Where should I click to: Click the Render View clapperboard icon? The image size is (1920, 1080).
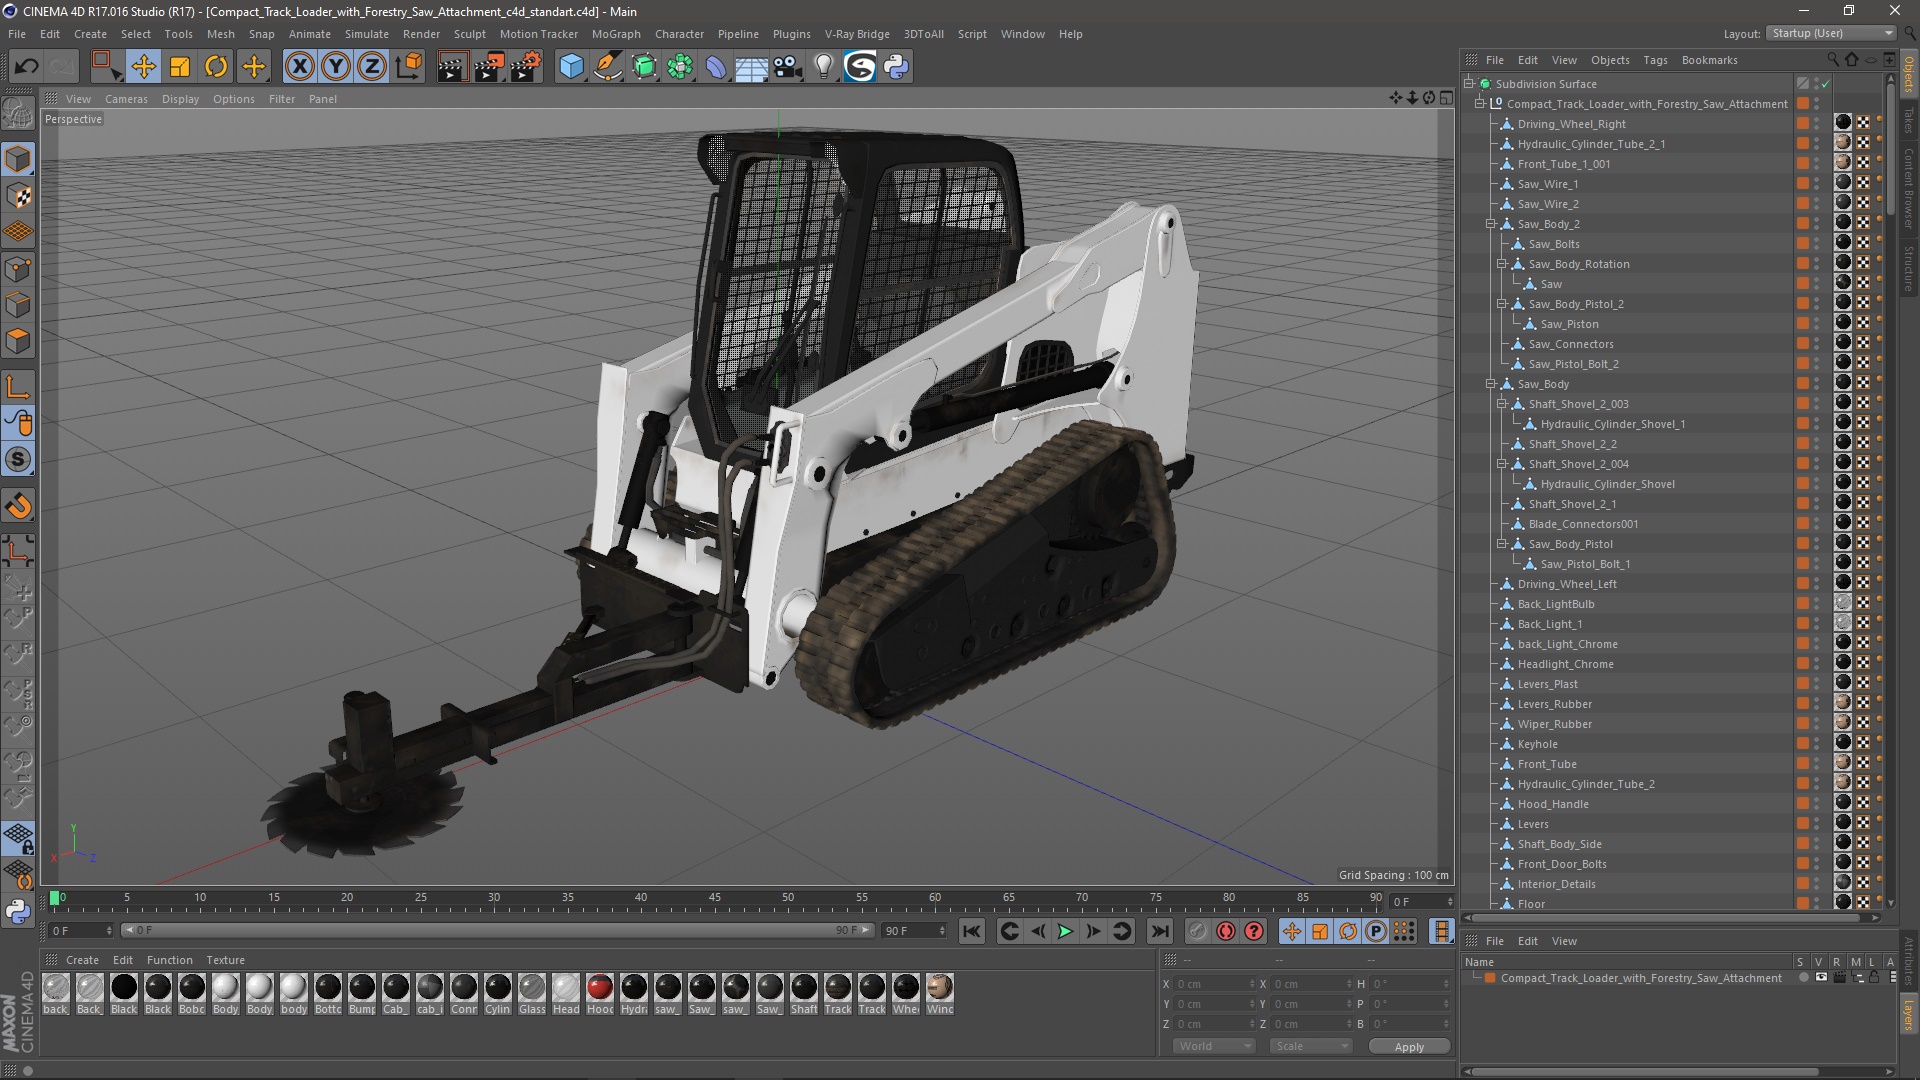tap(452, 67)
